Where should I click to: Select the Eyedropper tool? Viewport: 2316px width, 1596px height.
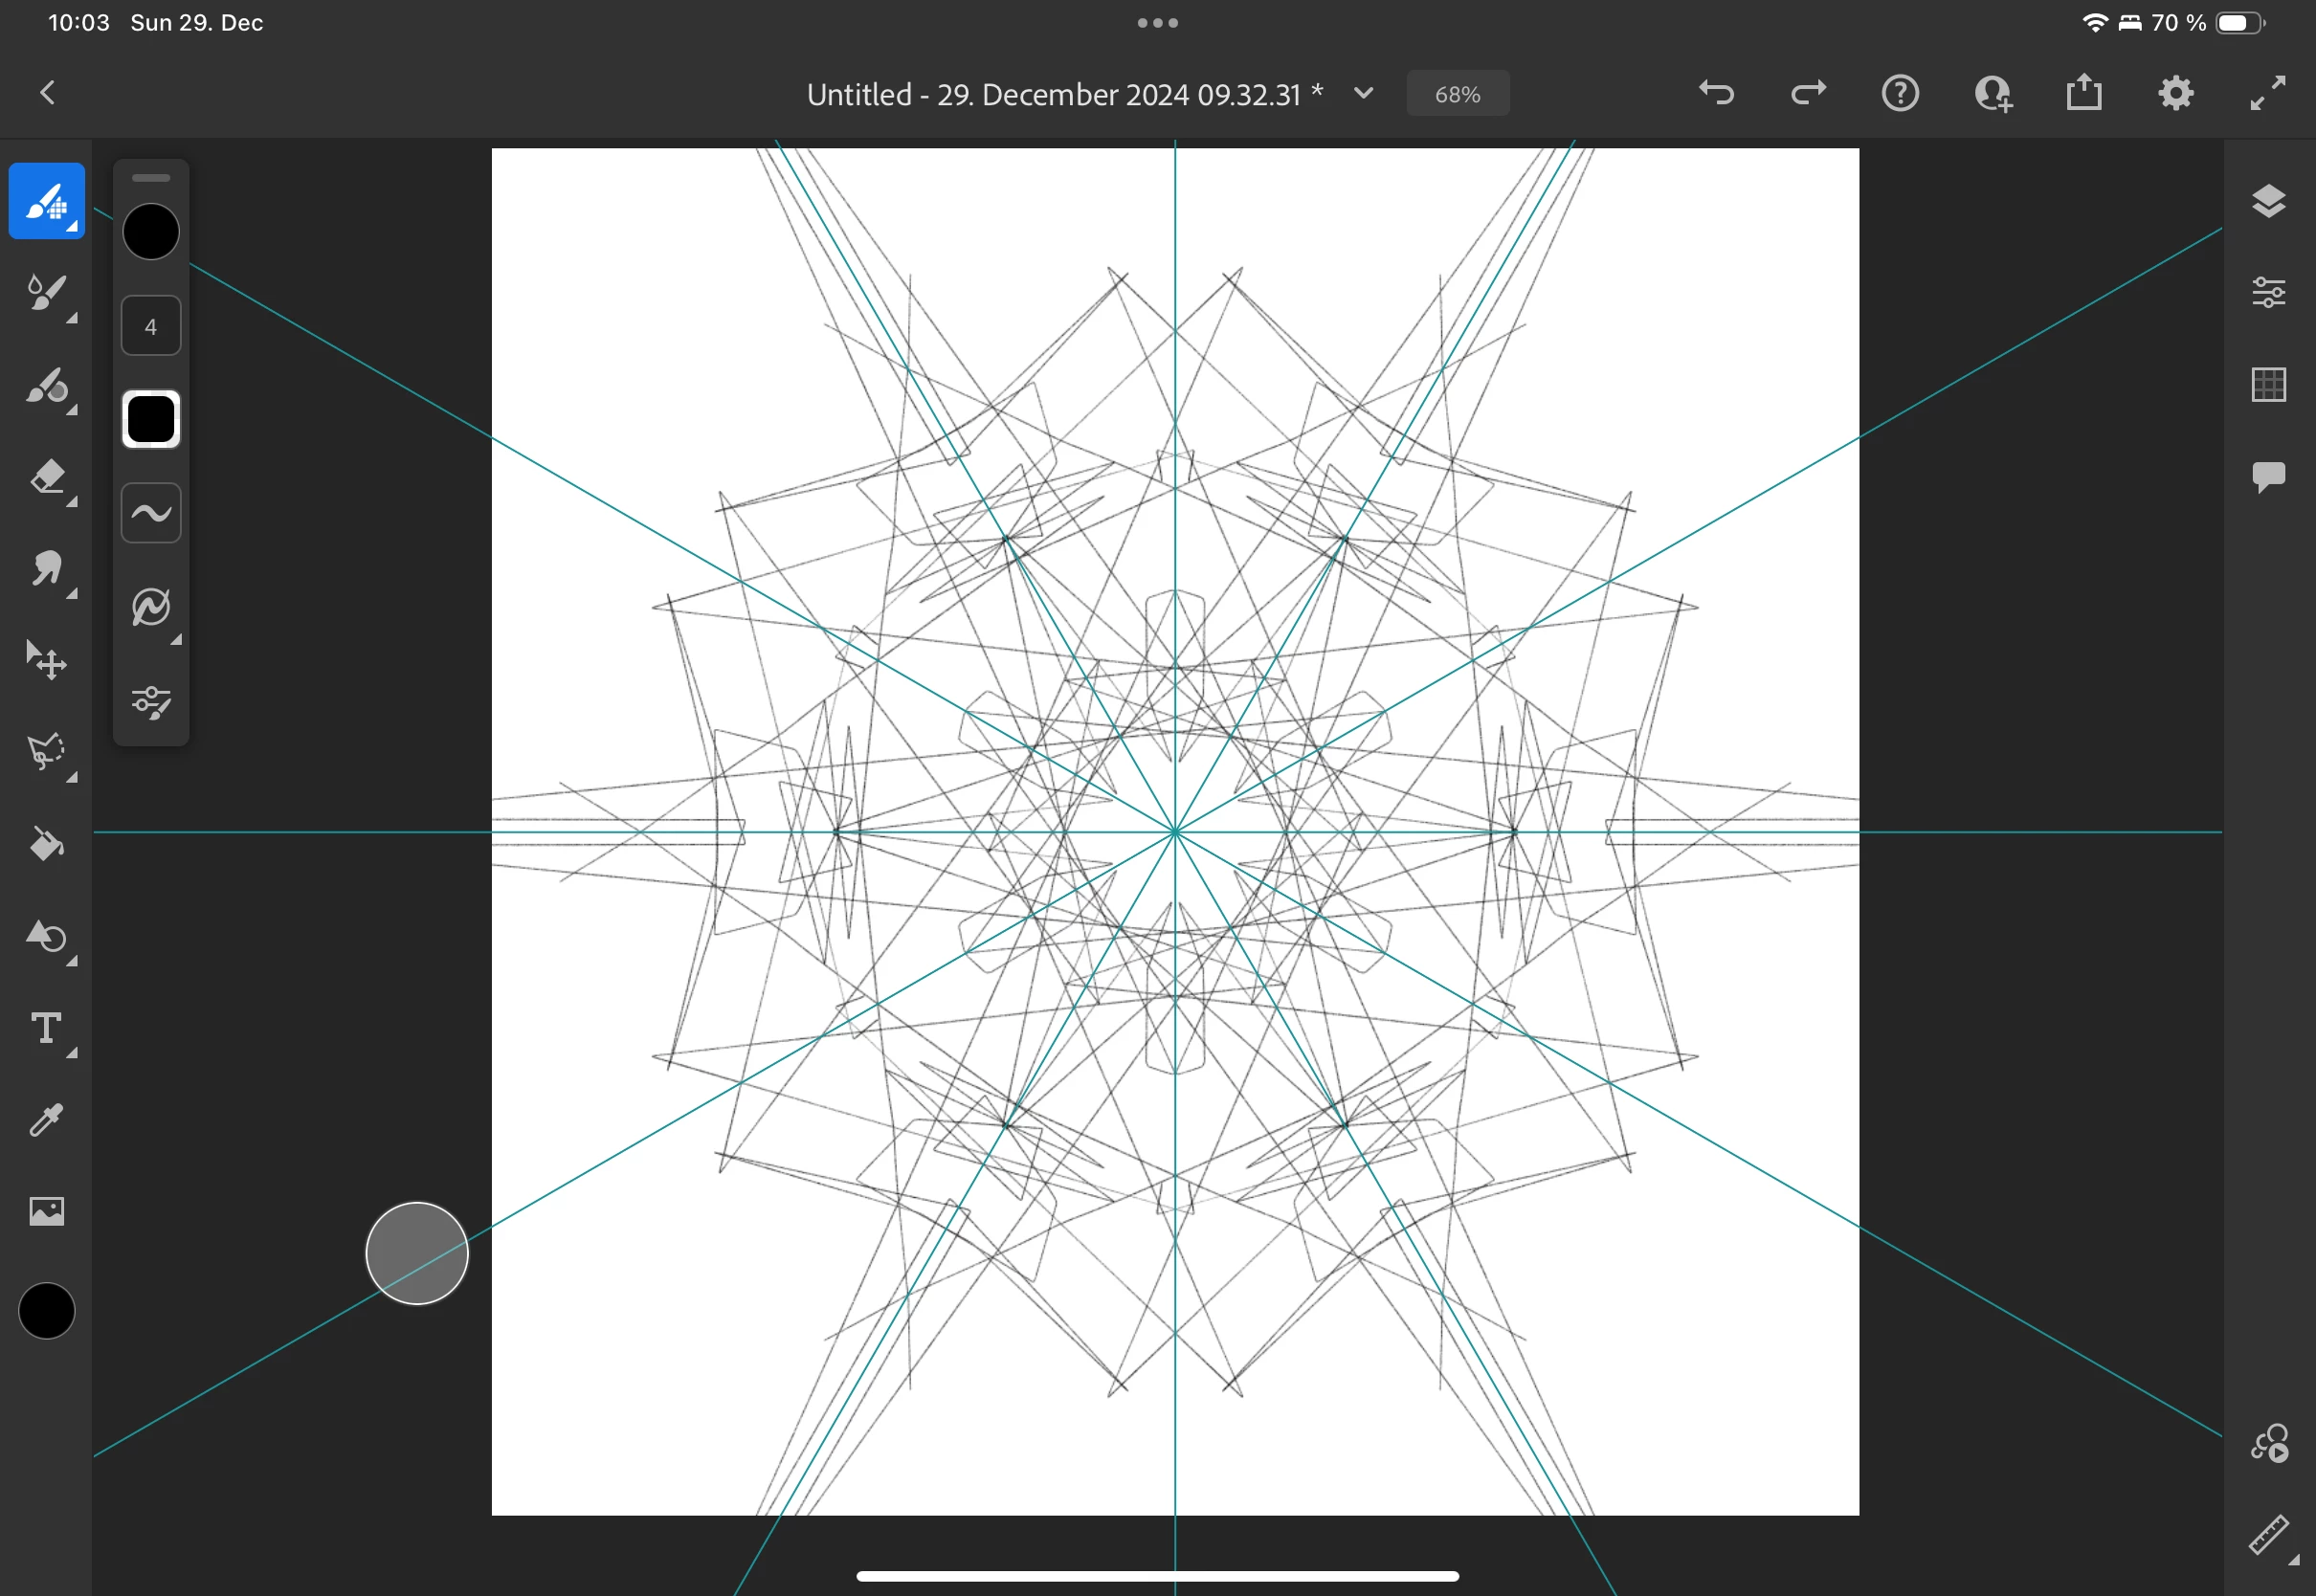[46, 1120]
